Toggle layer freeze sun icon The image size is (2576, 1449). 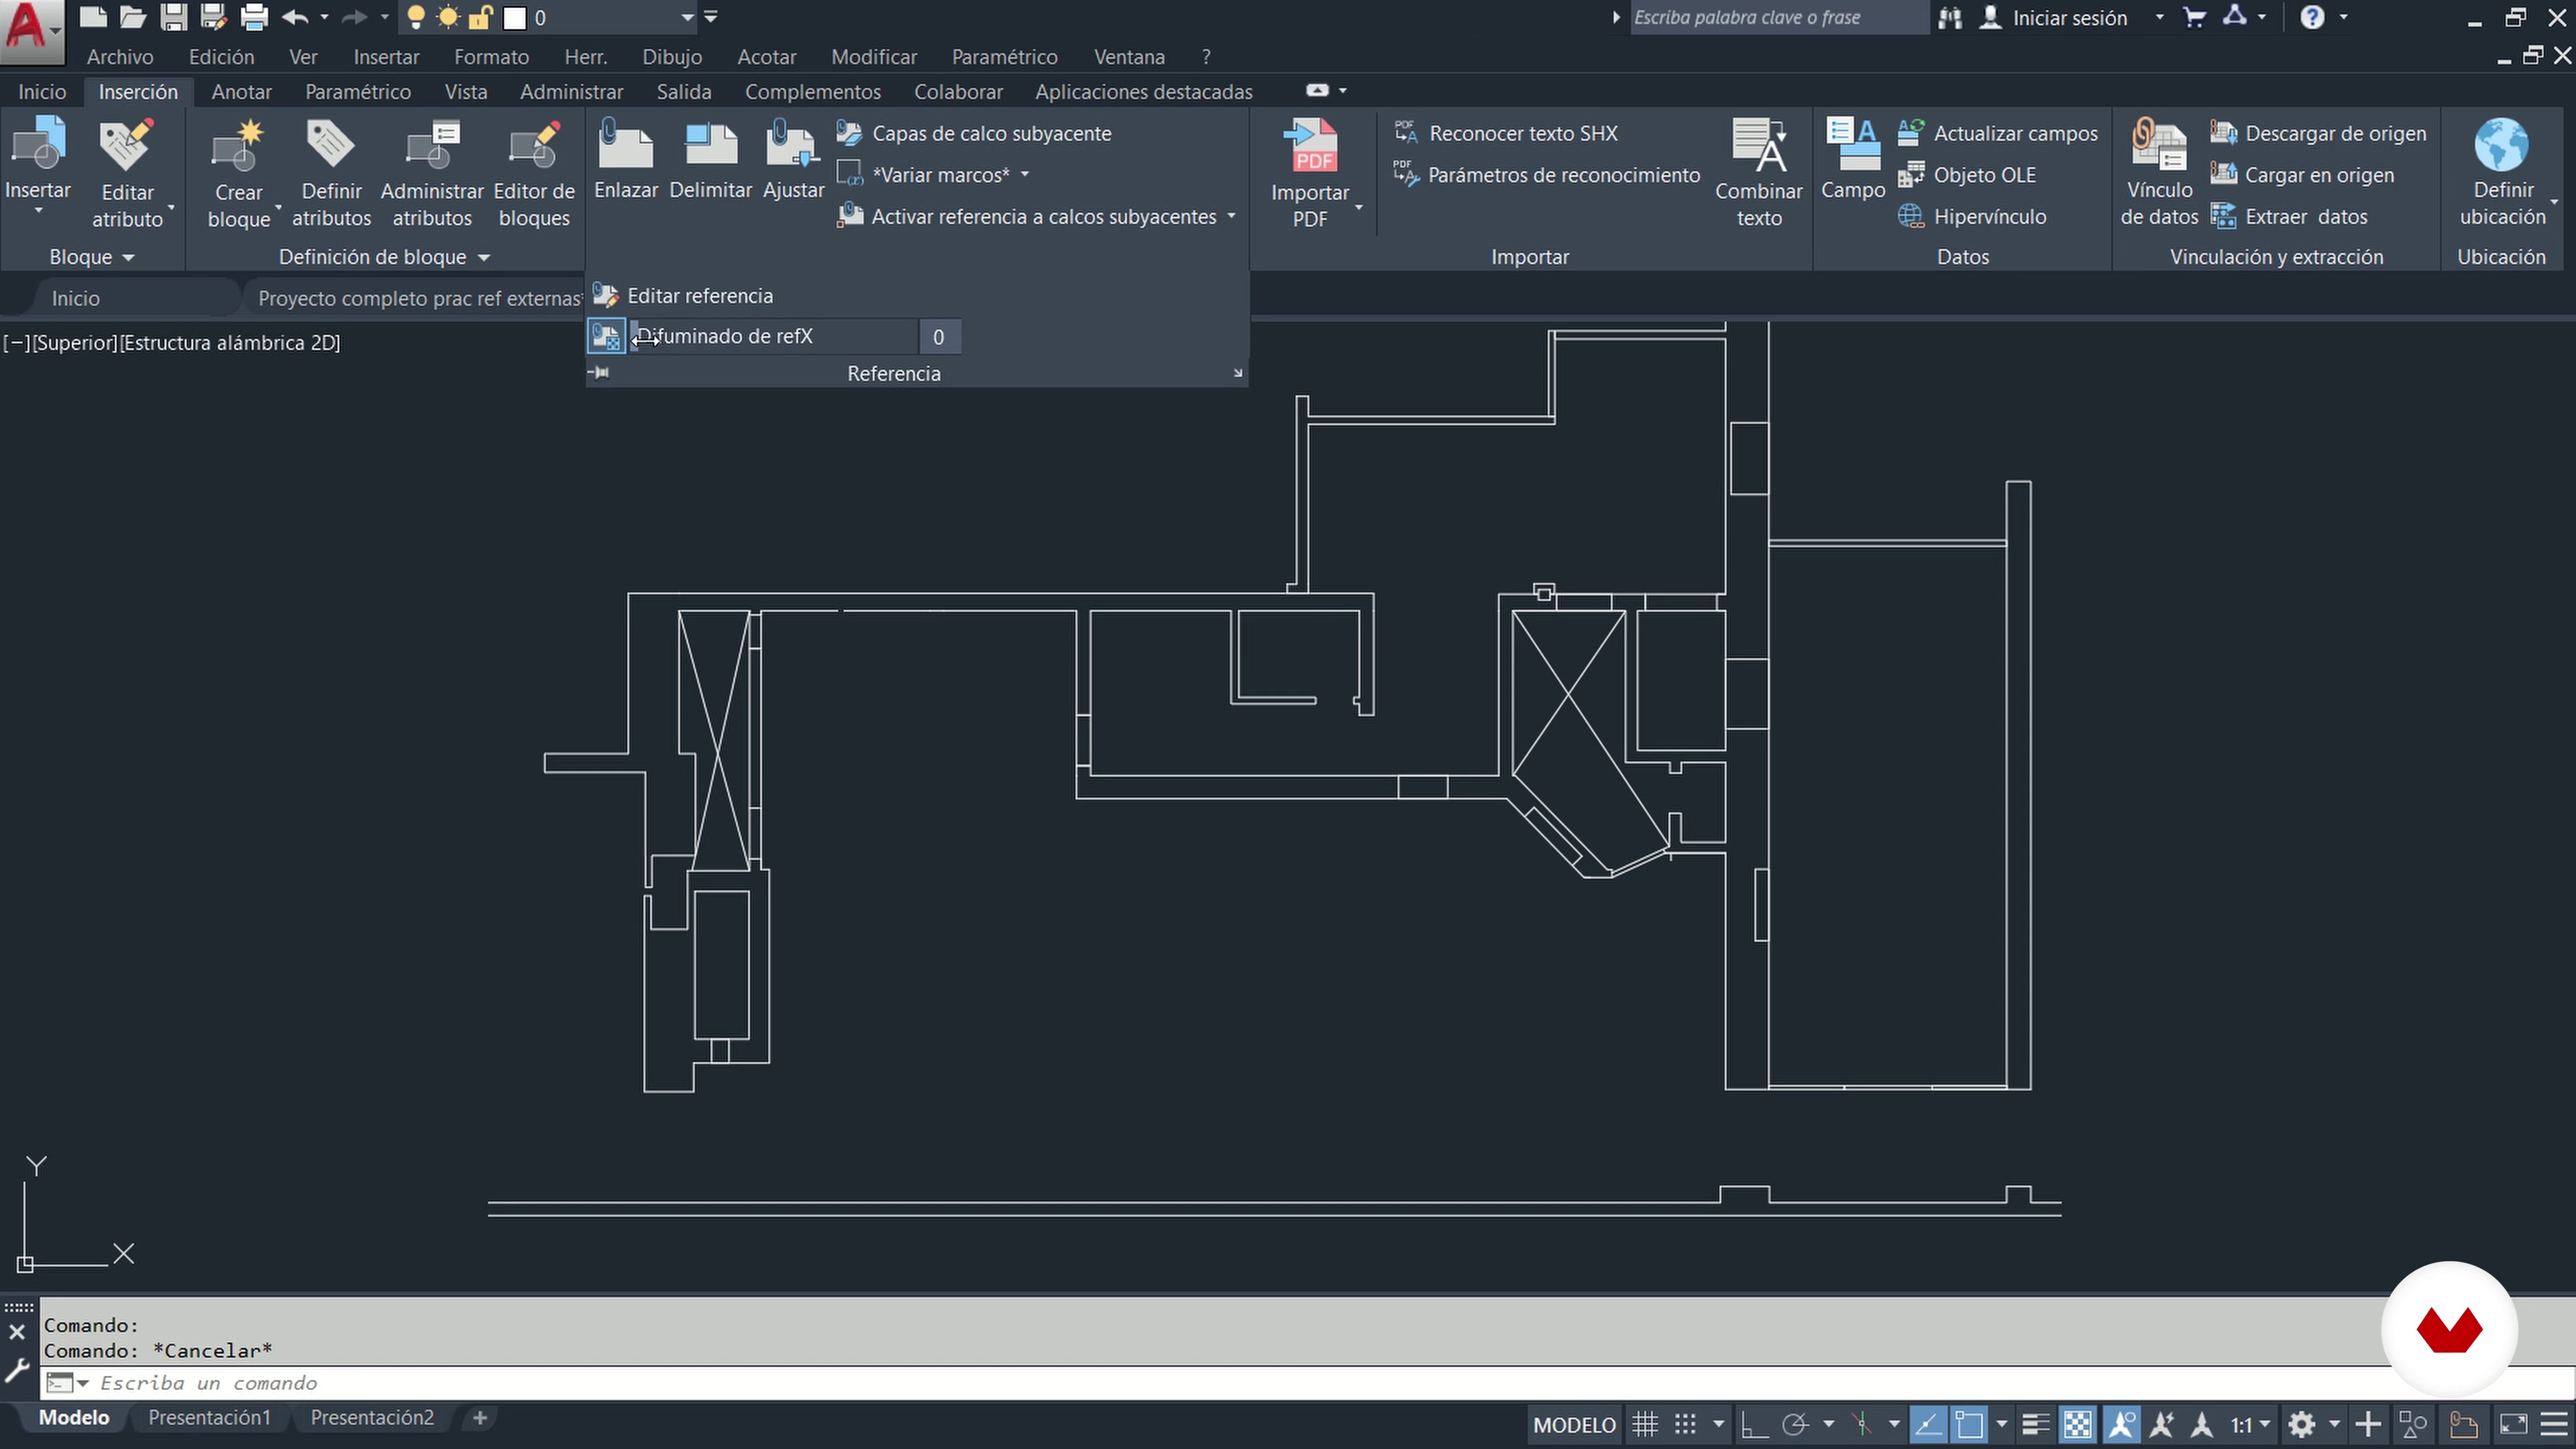[x=449, y=17]
